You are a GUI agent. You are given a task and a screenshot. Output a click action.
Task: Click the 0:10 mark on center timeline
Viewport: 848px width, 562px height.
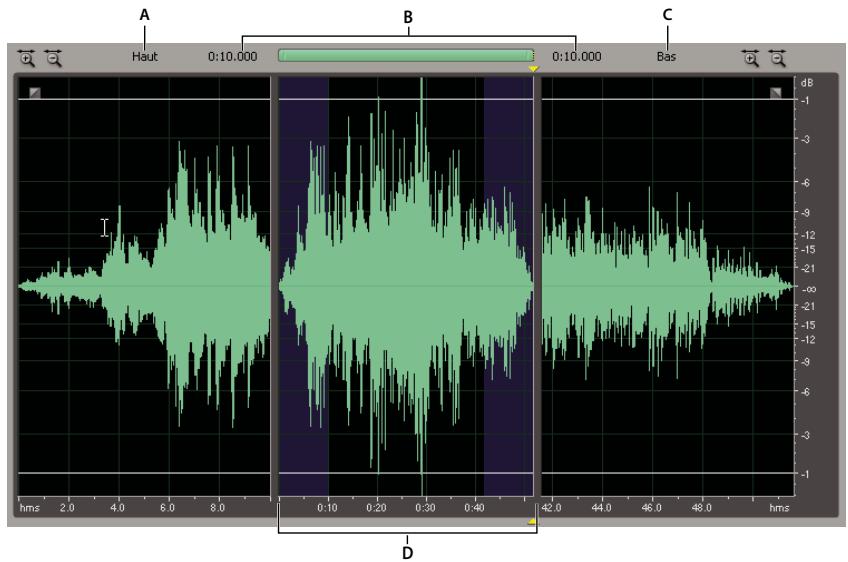(x=327, y=507)
